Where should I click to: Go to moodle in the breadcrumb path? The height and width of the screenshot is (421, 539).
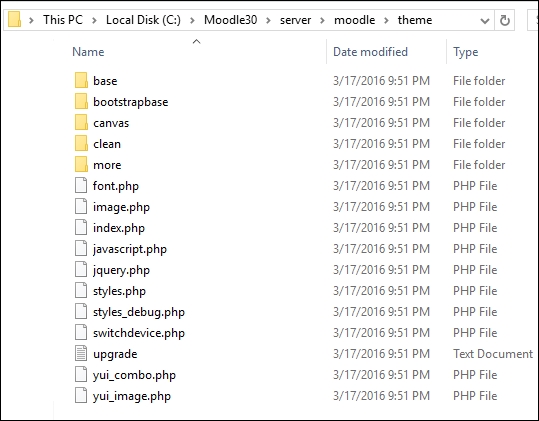click(354, 20)
